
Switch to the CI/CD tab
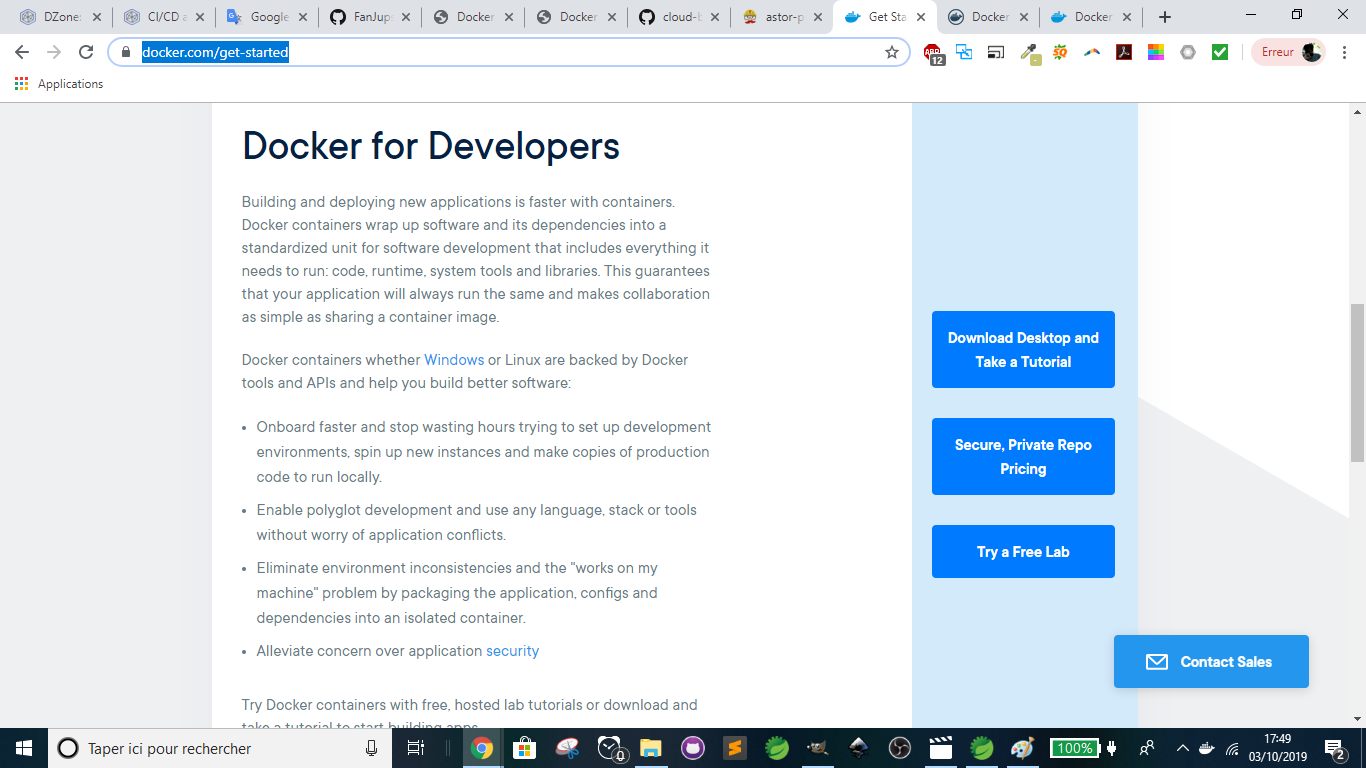click(165, 17)
